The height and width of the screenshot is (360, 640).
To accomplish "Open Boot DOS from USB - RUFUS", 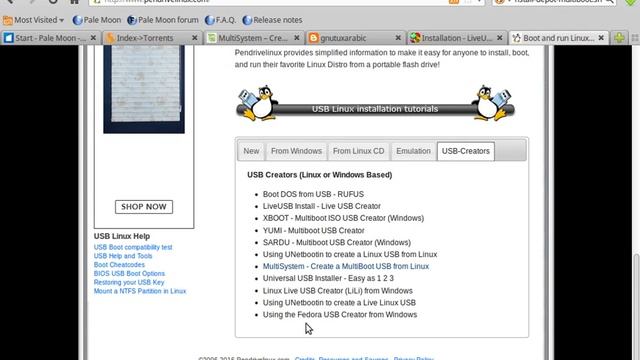I will pos(313,194).
